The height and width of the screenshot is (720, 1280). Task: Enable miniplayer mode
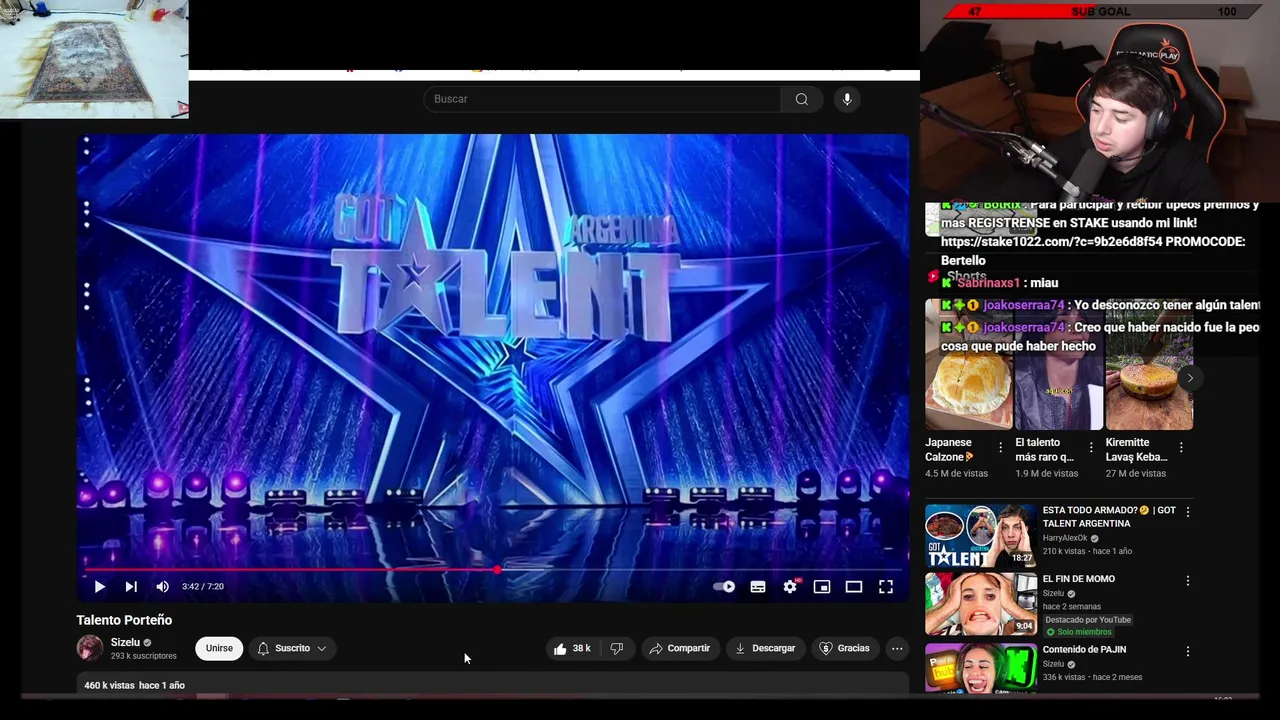click(822, 587)
